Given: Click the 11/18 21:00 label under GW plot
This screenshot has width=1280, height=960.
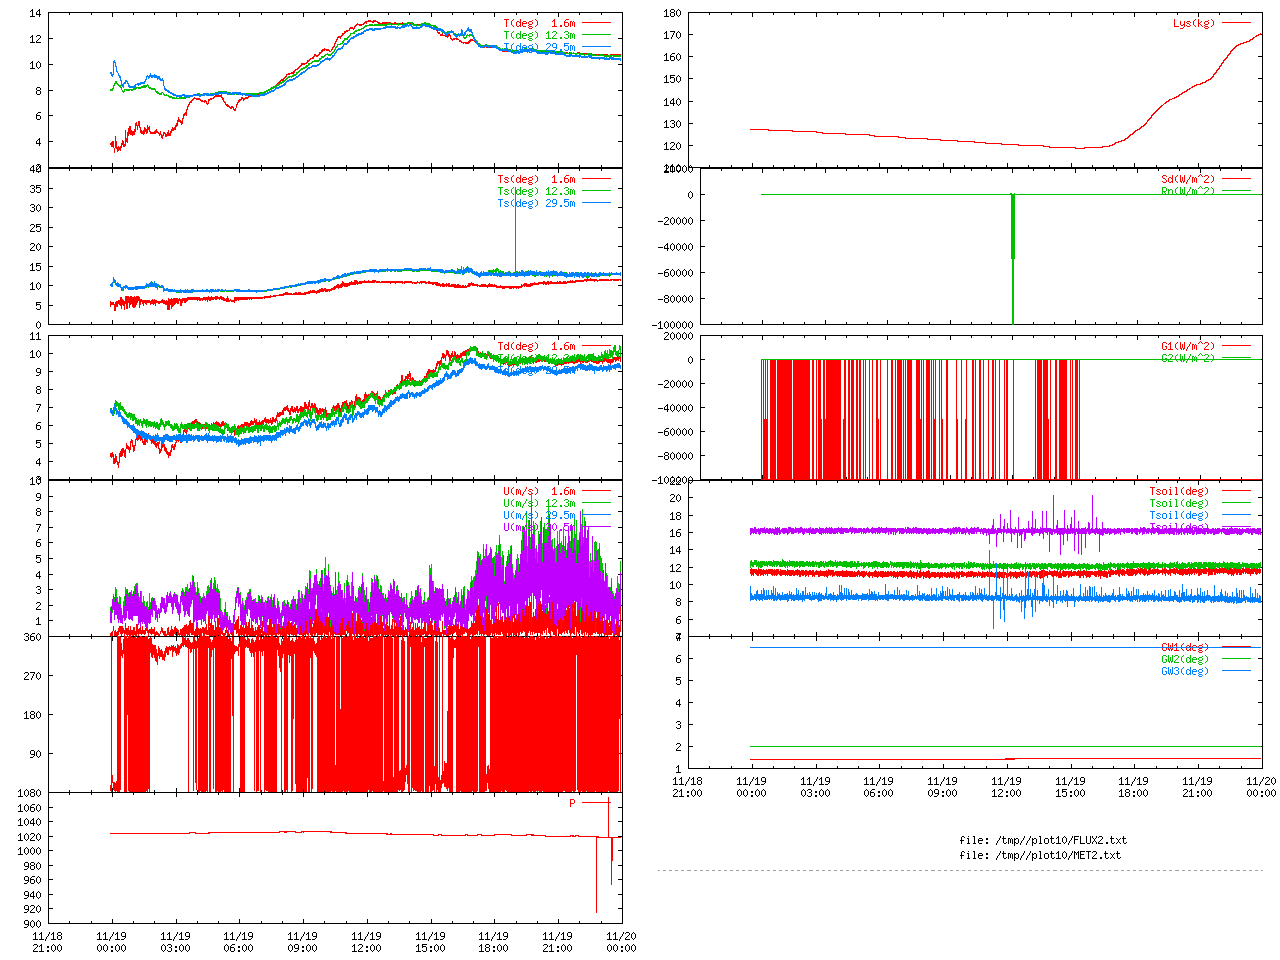Looking at the screenshot, I should tap(687, 787).
